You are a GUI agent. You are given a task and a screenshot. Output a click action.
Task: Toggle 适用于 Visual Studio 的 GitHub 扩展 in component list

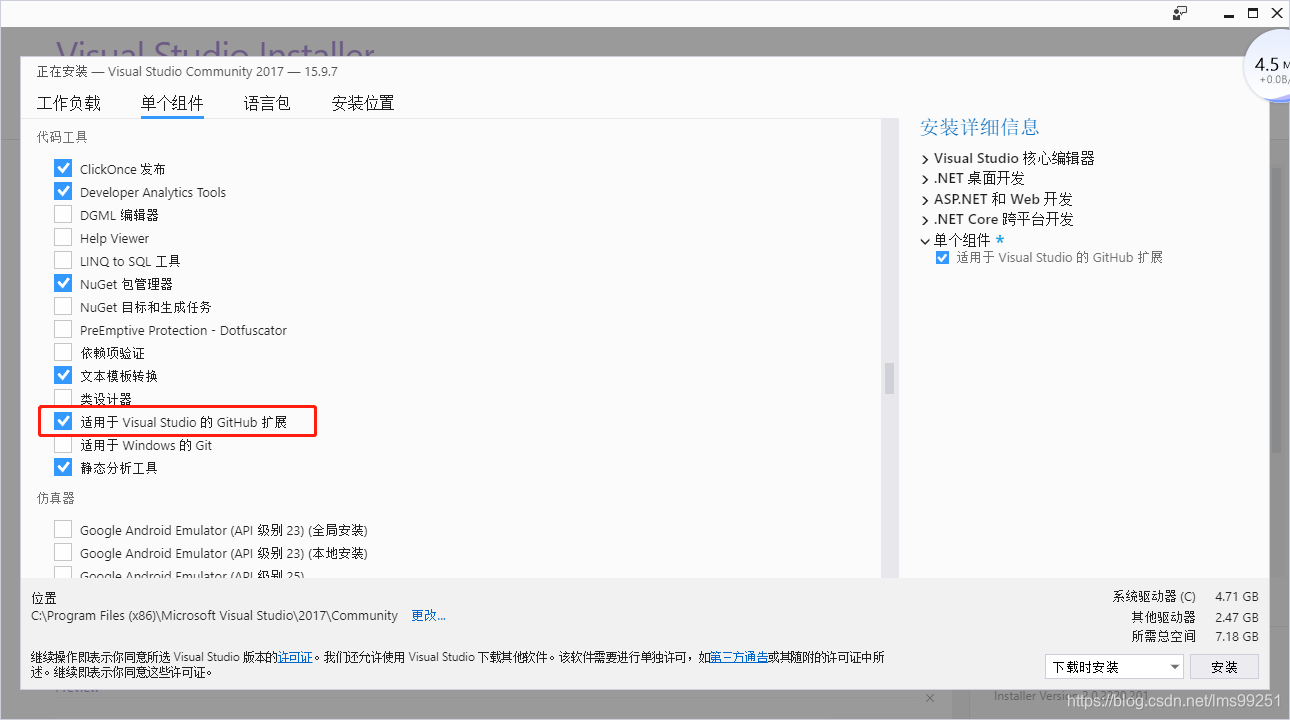pyautogui.click(x=63, y=422)
